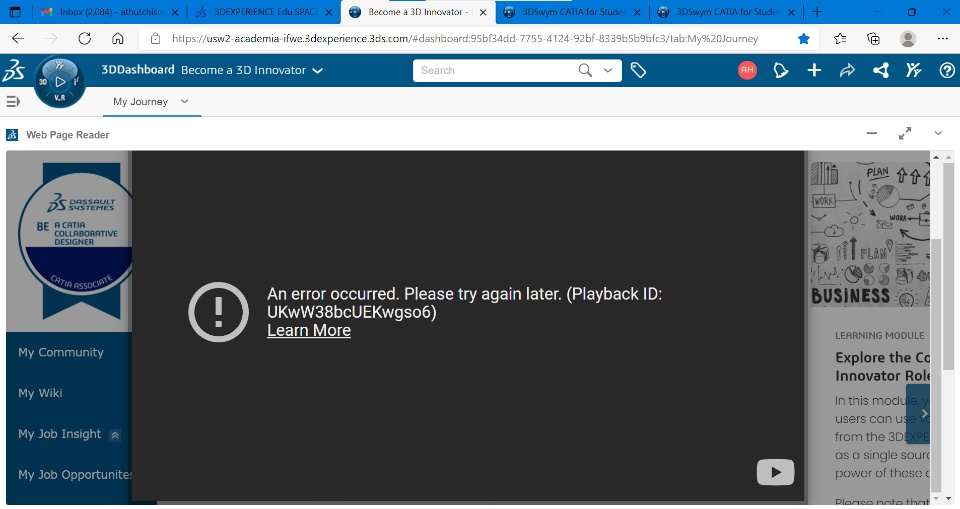Click the search magnifier icon
Screen dimensions: 960x509
(585, 70)
